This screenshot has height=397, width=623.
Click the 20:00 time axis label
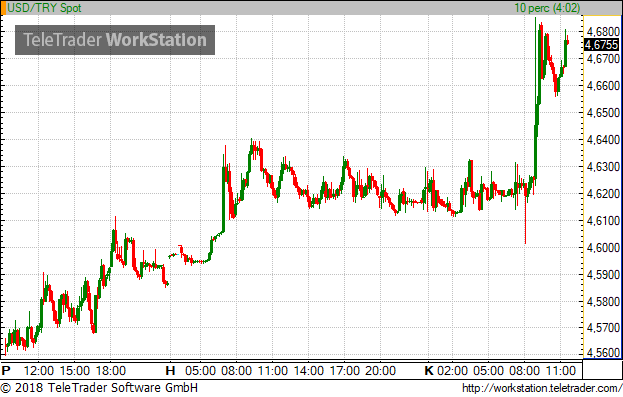(380, 371)
